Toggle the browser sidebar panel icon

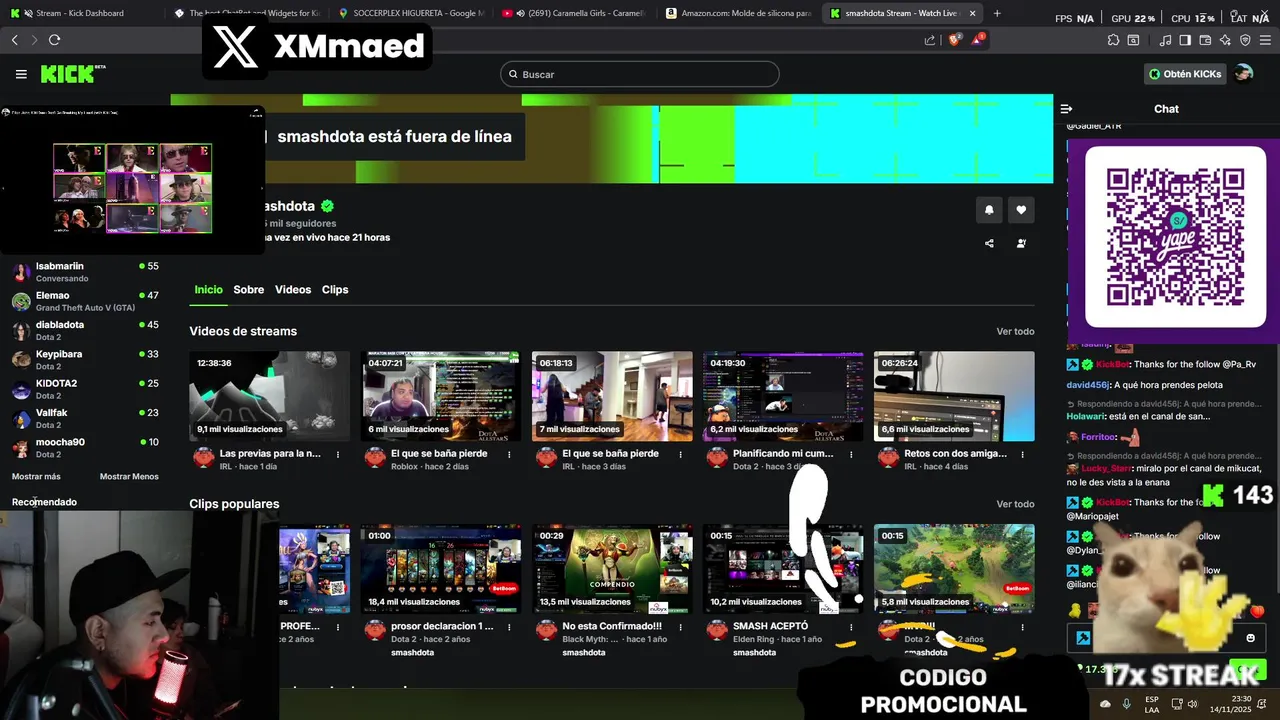[1185, 40]
